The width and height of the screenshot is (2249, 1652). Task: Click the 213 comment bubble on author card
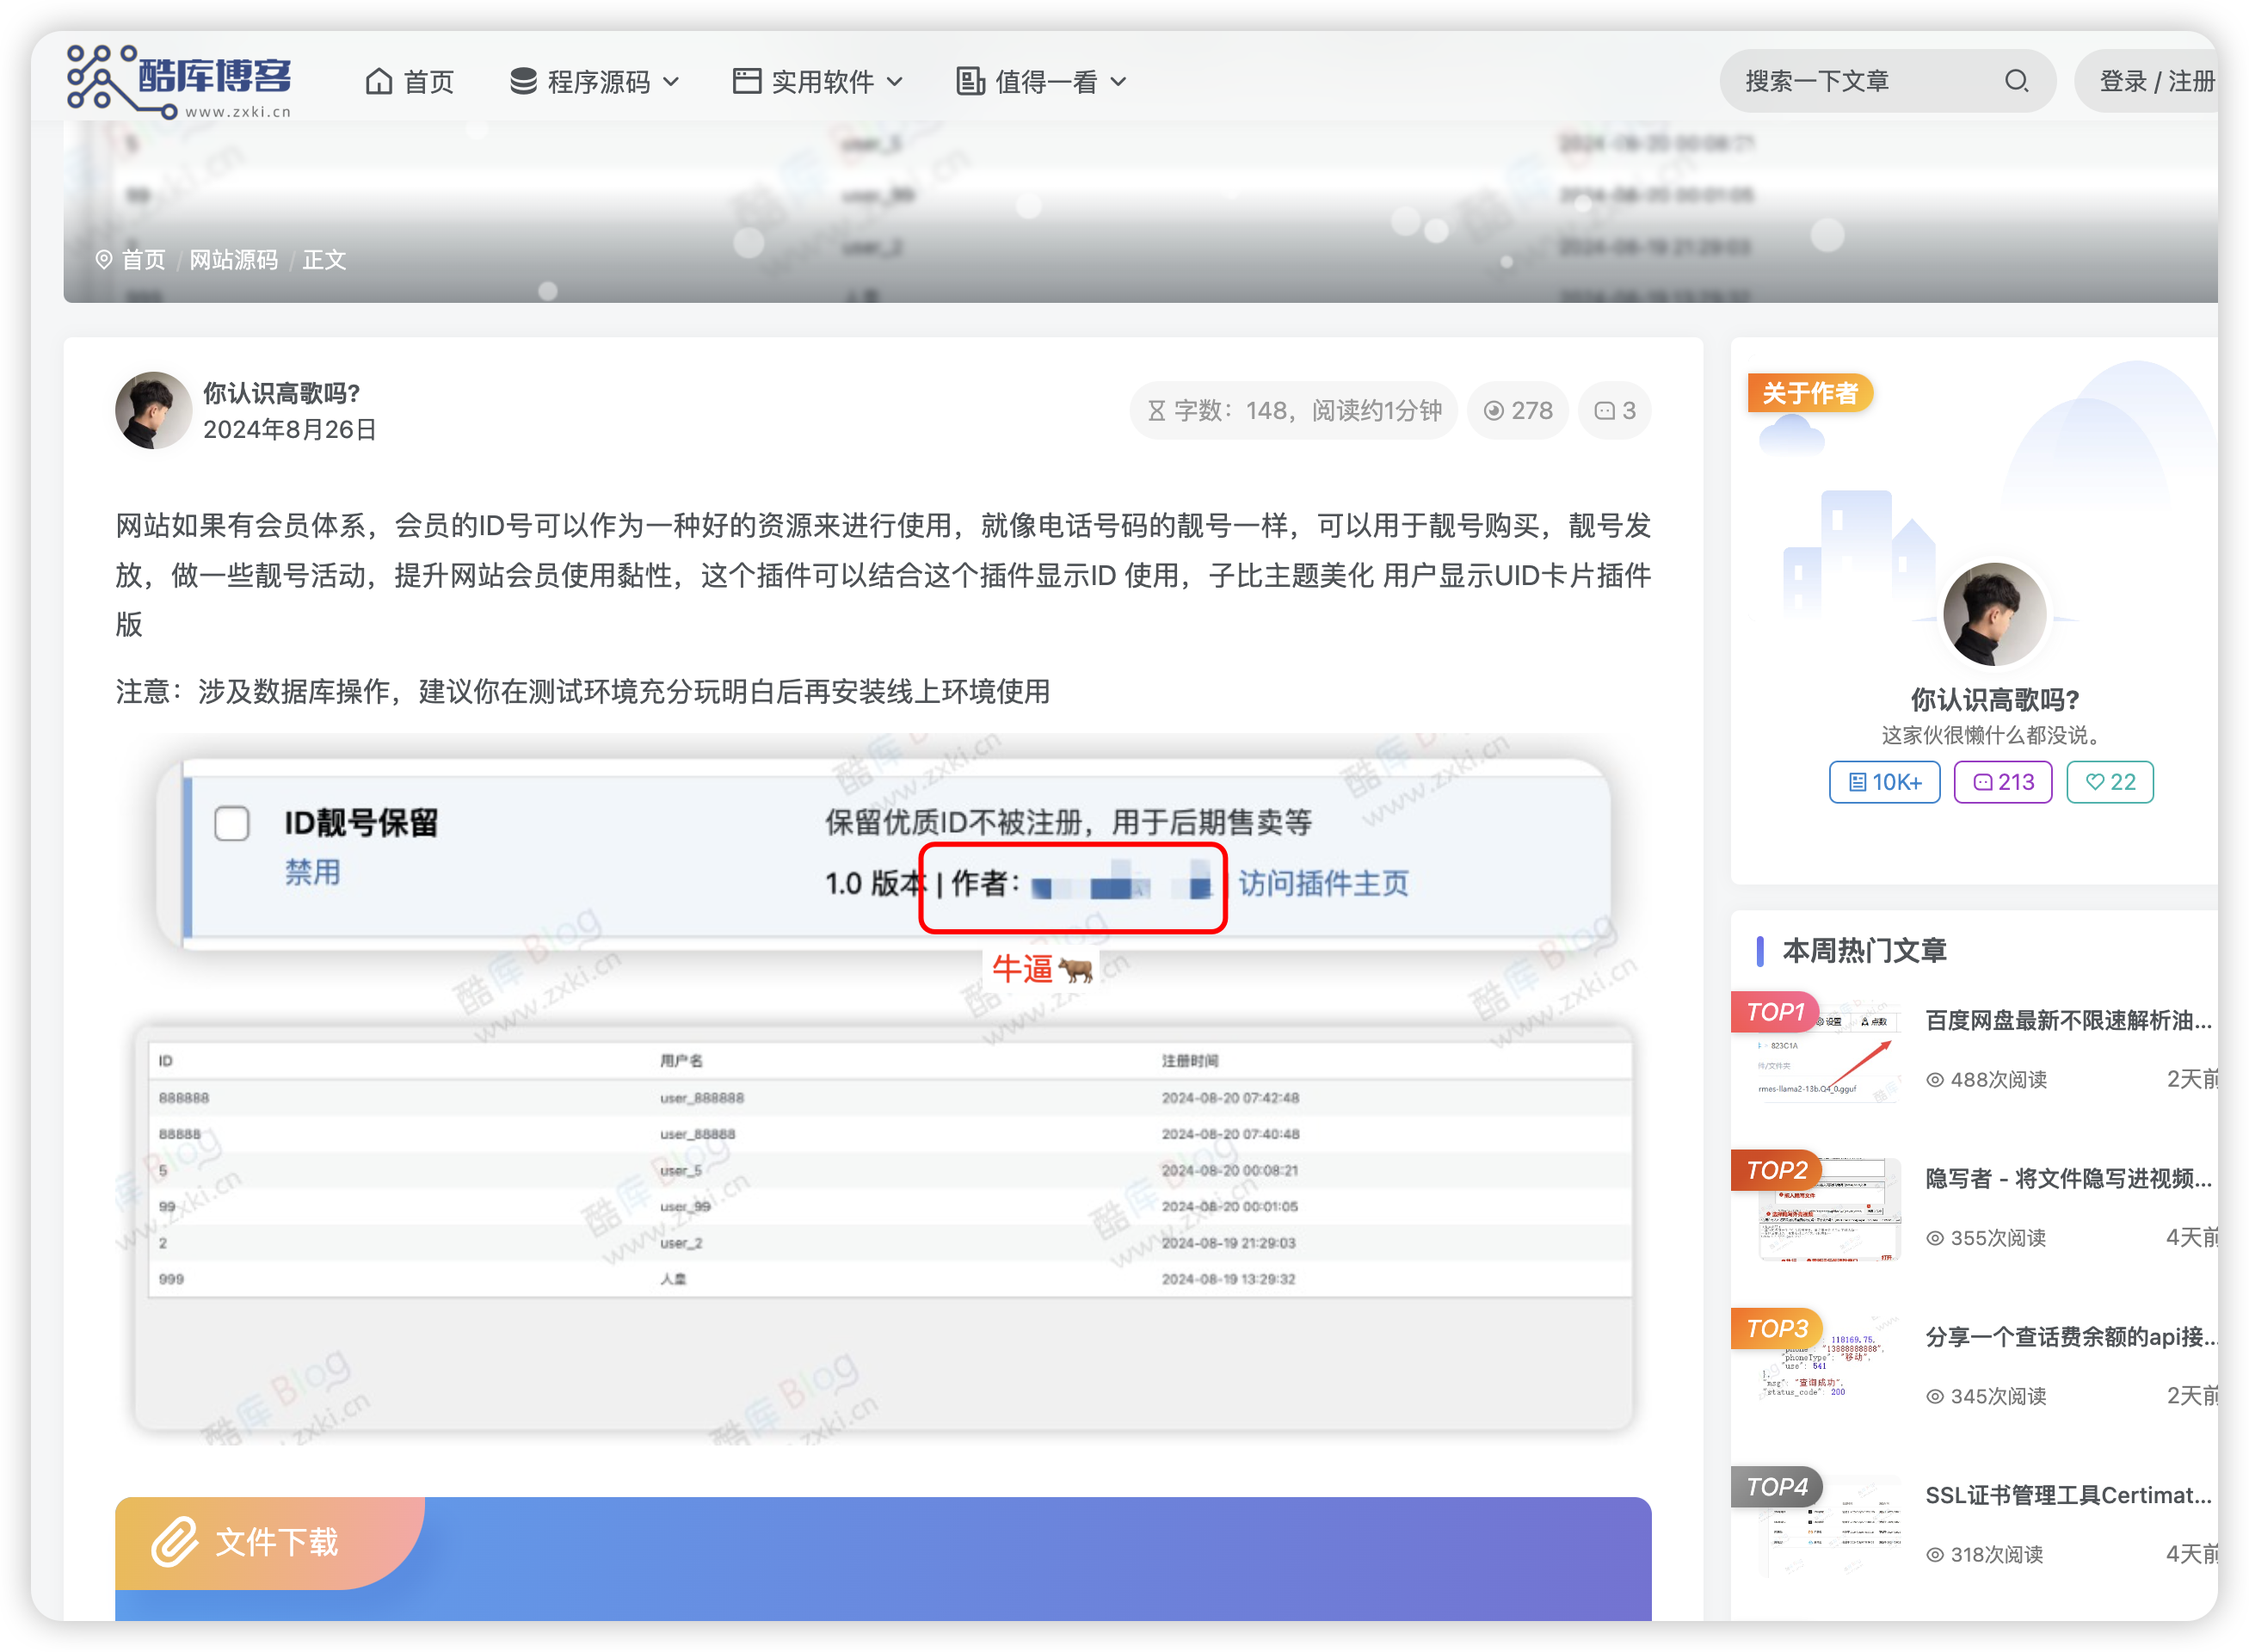[x=1981, y=782]
